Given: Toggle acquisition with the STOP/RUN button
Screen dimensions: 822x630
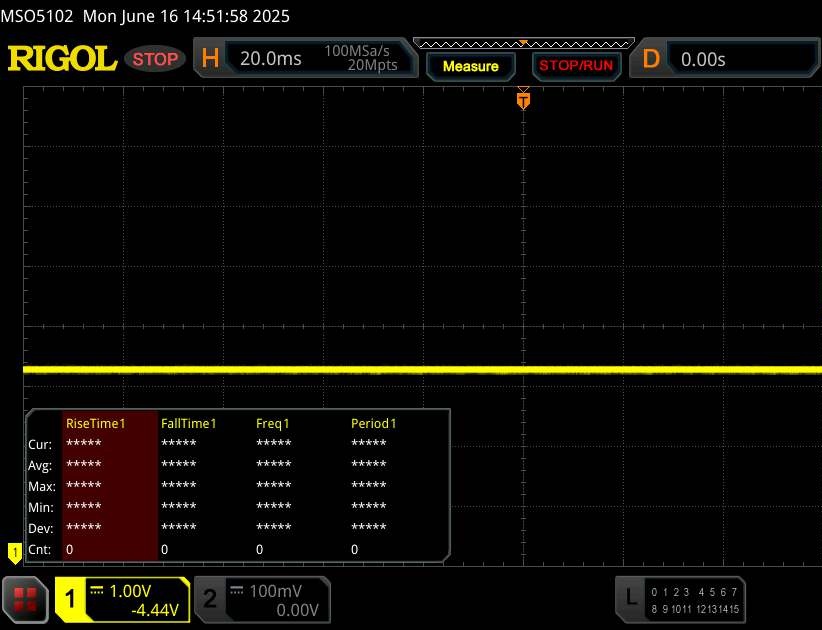Looking at the screenshot, I should pyautogui.click(x=574, y=66).
